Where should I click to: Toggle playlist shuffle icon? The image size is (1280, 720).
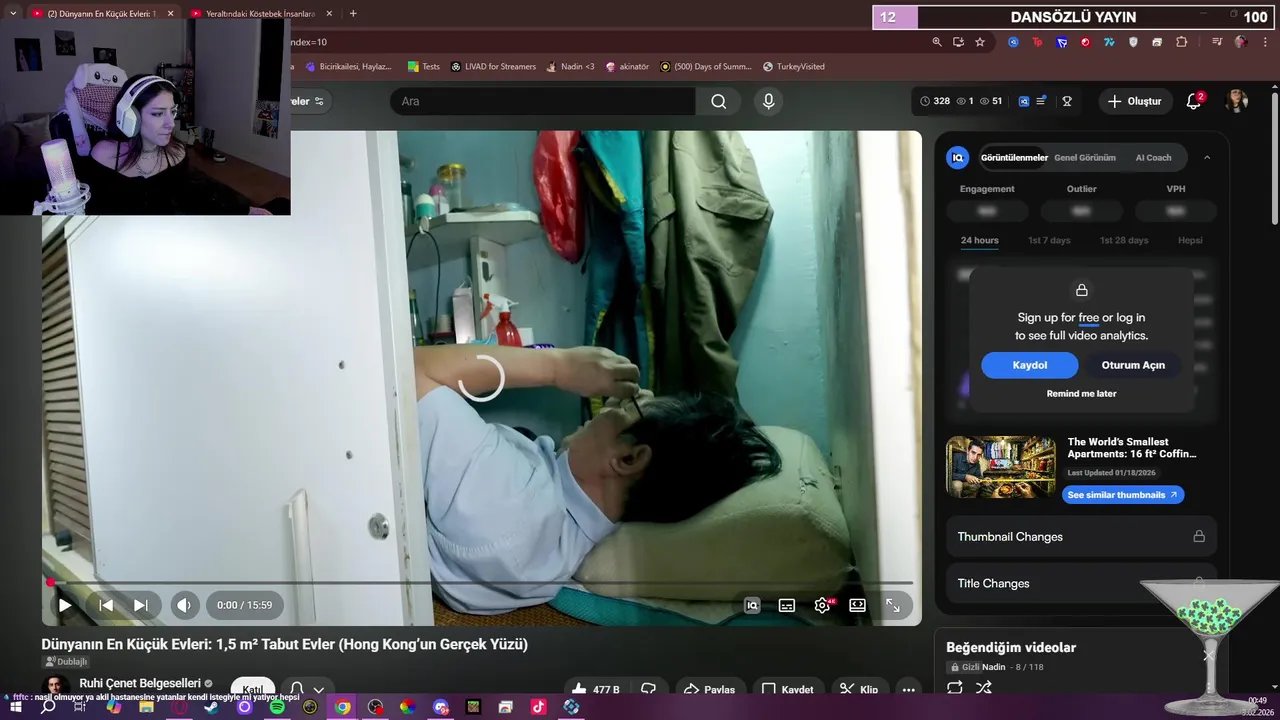(x=984, y=688)
